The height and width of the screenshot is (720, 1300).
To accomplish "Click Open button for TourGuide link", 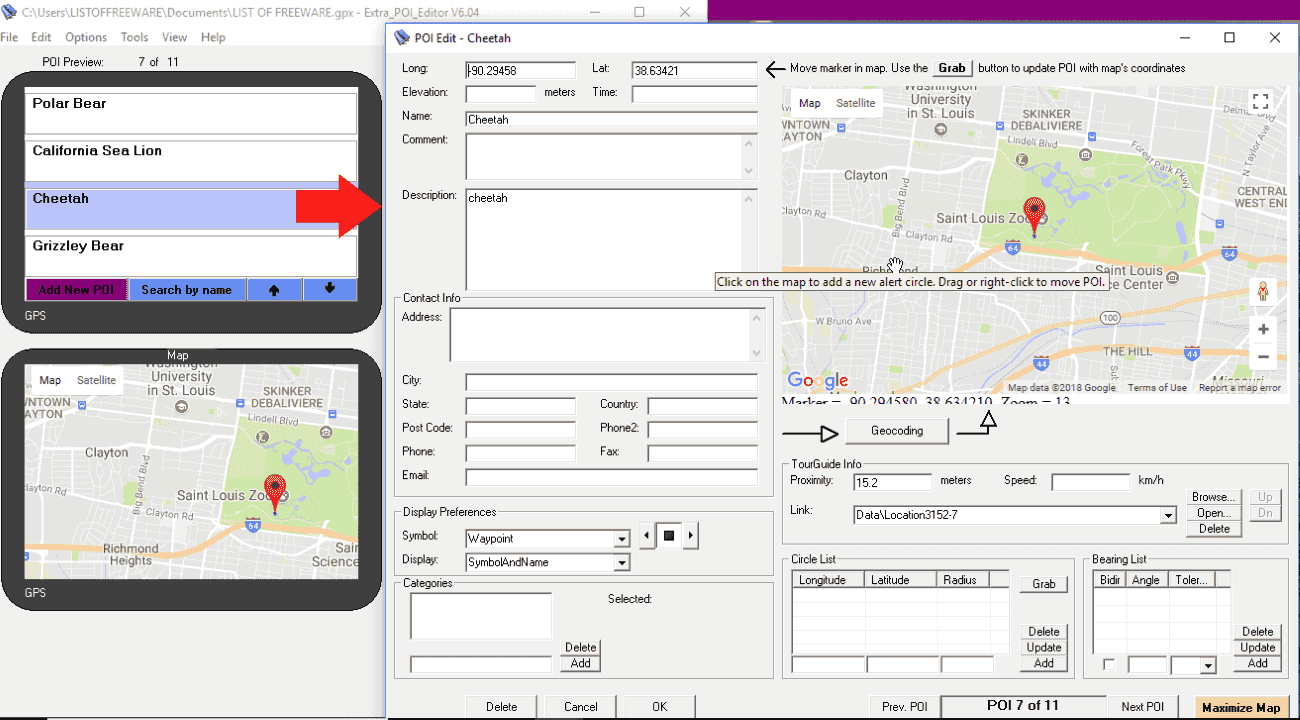I will 1214,513.
